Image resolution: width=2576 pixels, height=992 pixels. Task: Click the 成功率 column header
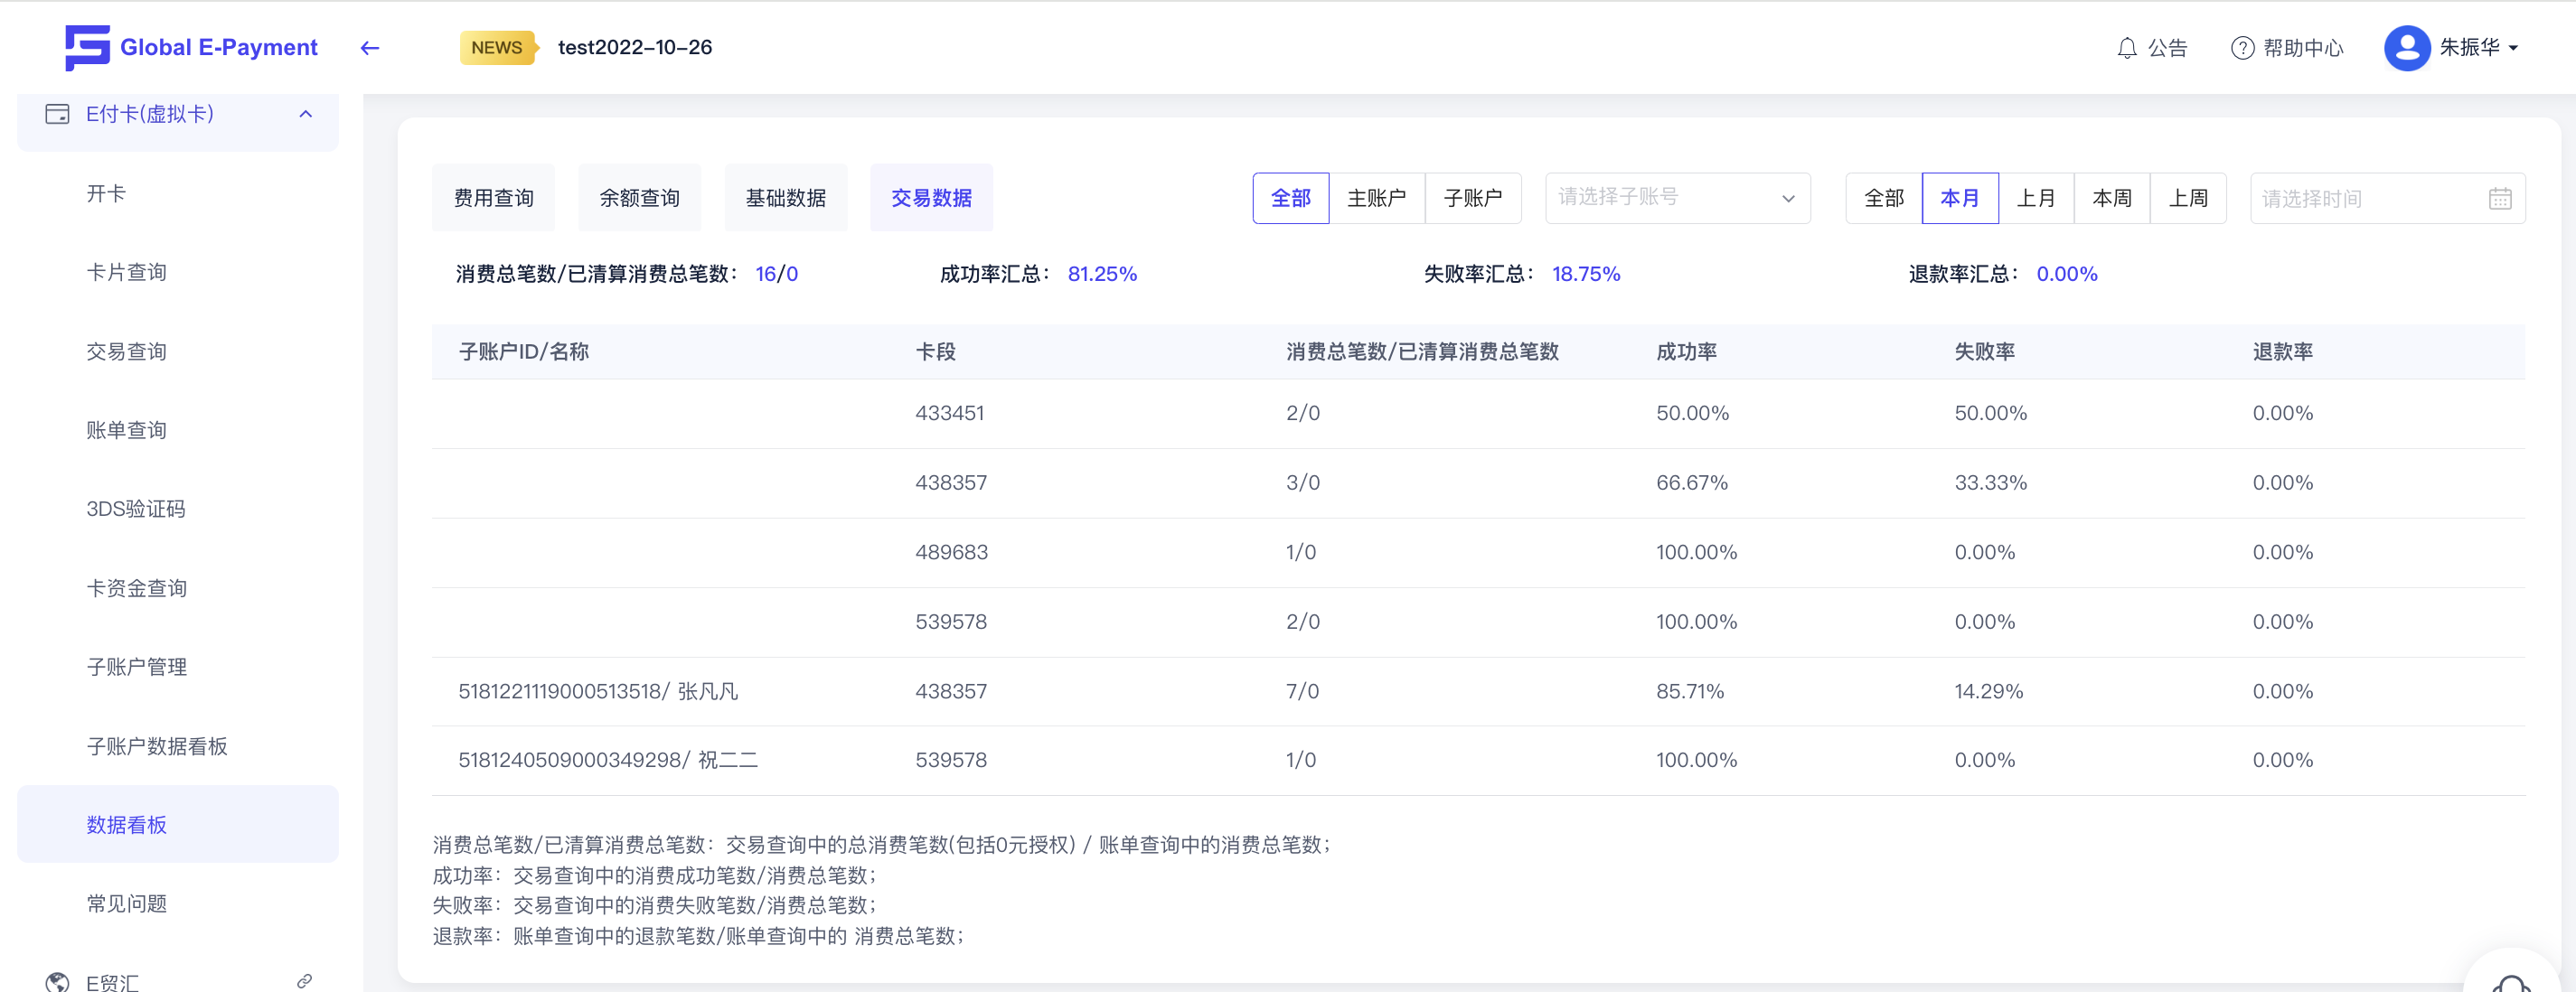point(1686,351)
